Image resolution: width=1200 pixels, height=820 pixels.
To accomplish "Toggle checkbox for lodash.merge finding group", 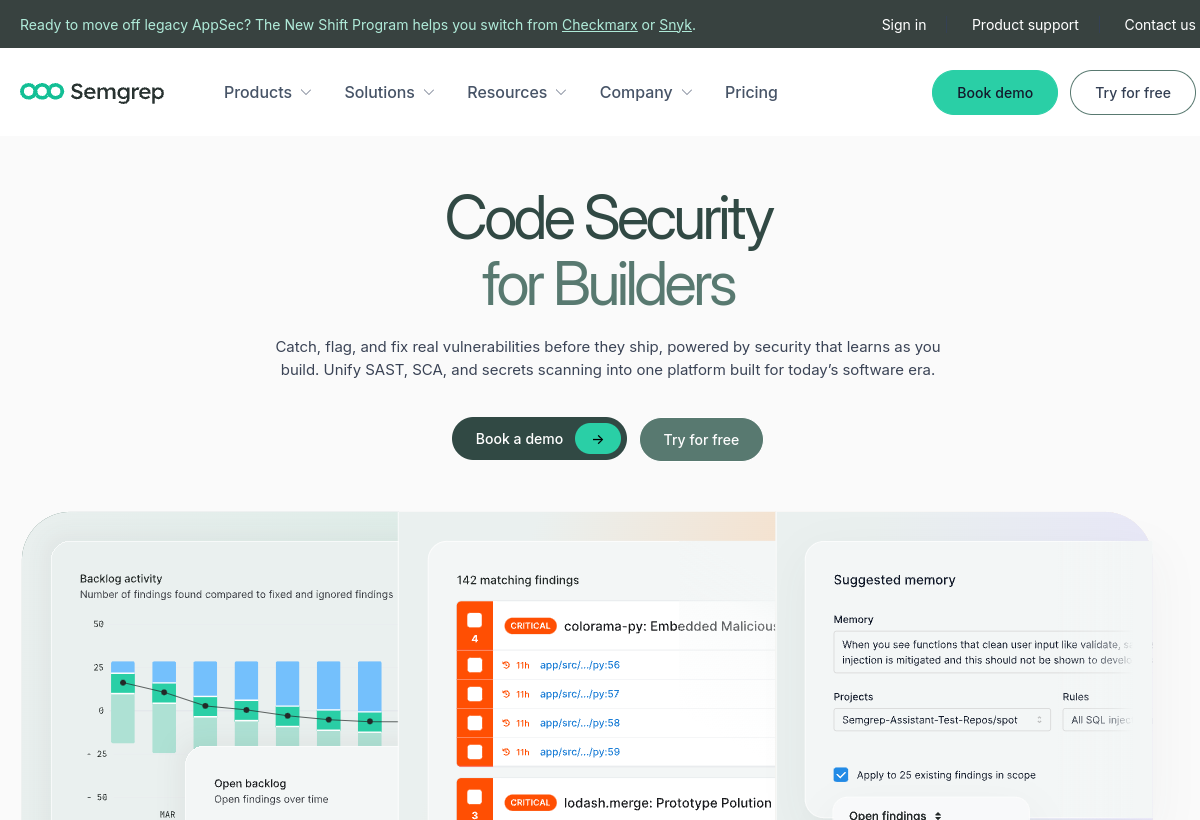I will coord(475,796).
